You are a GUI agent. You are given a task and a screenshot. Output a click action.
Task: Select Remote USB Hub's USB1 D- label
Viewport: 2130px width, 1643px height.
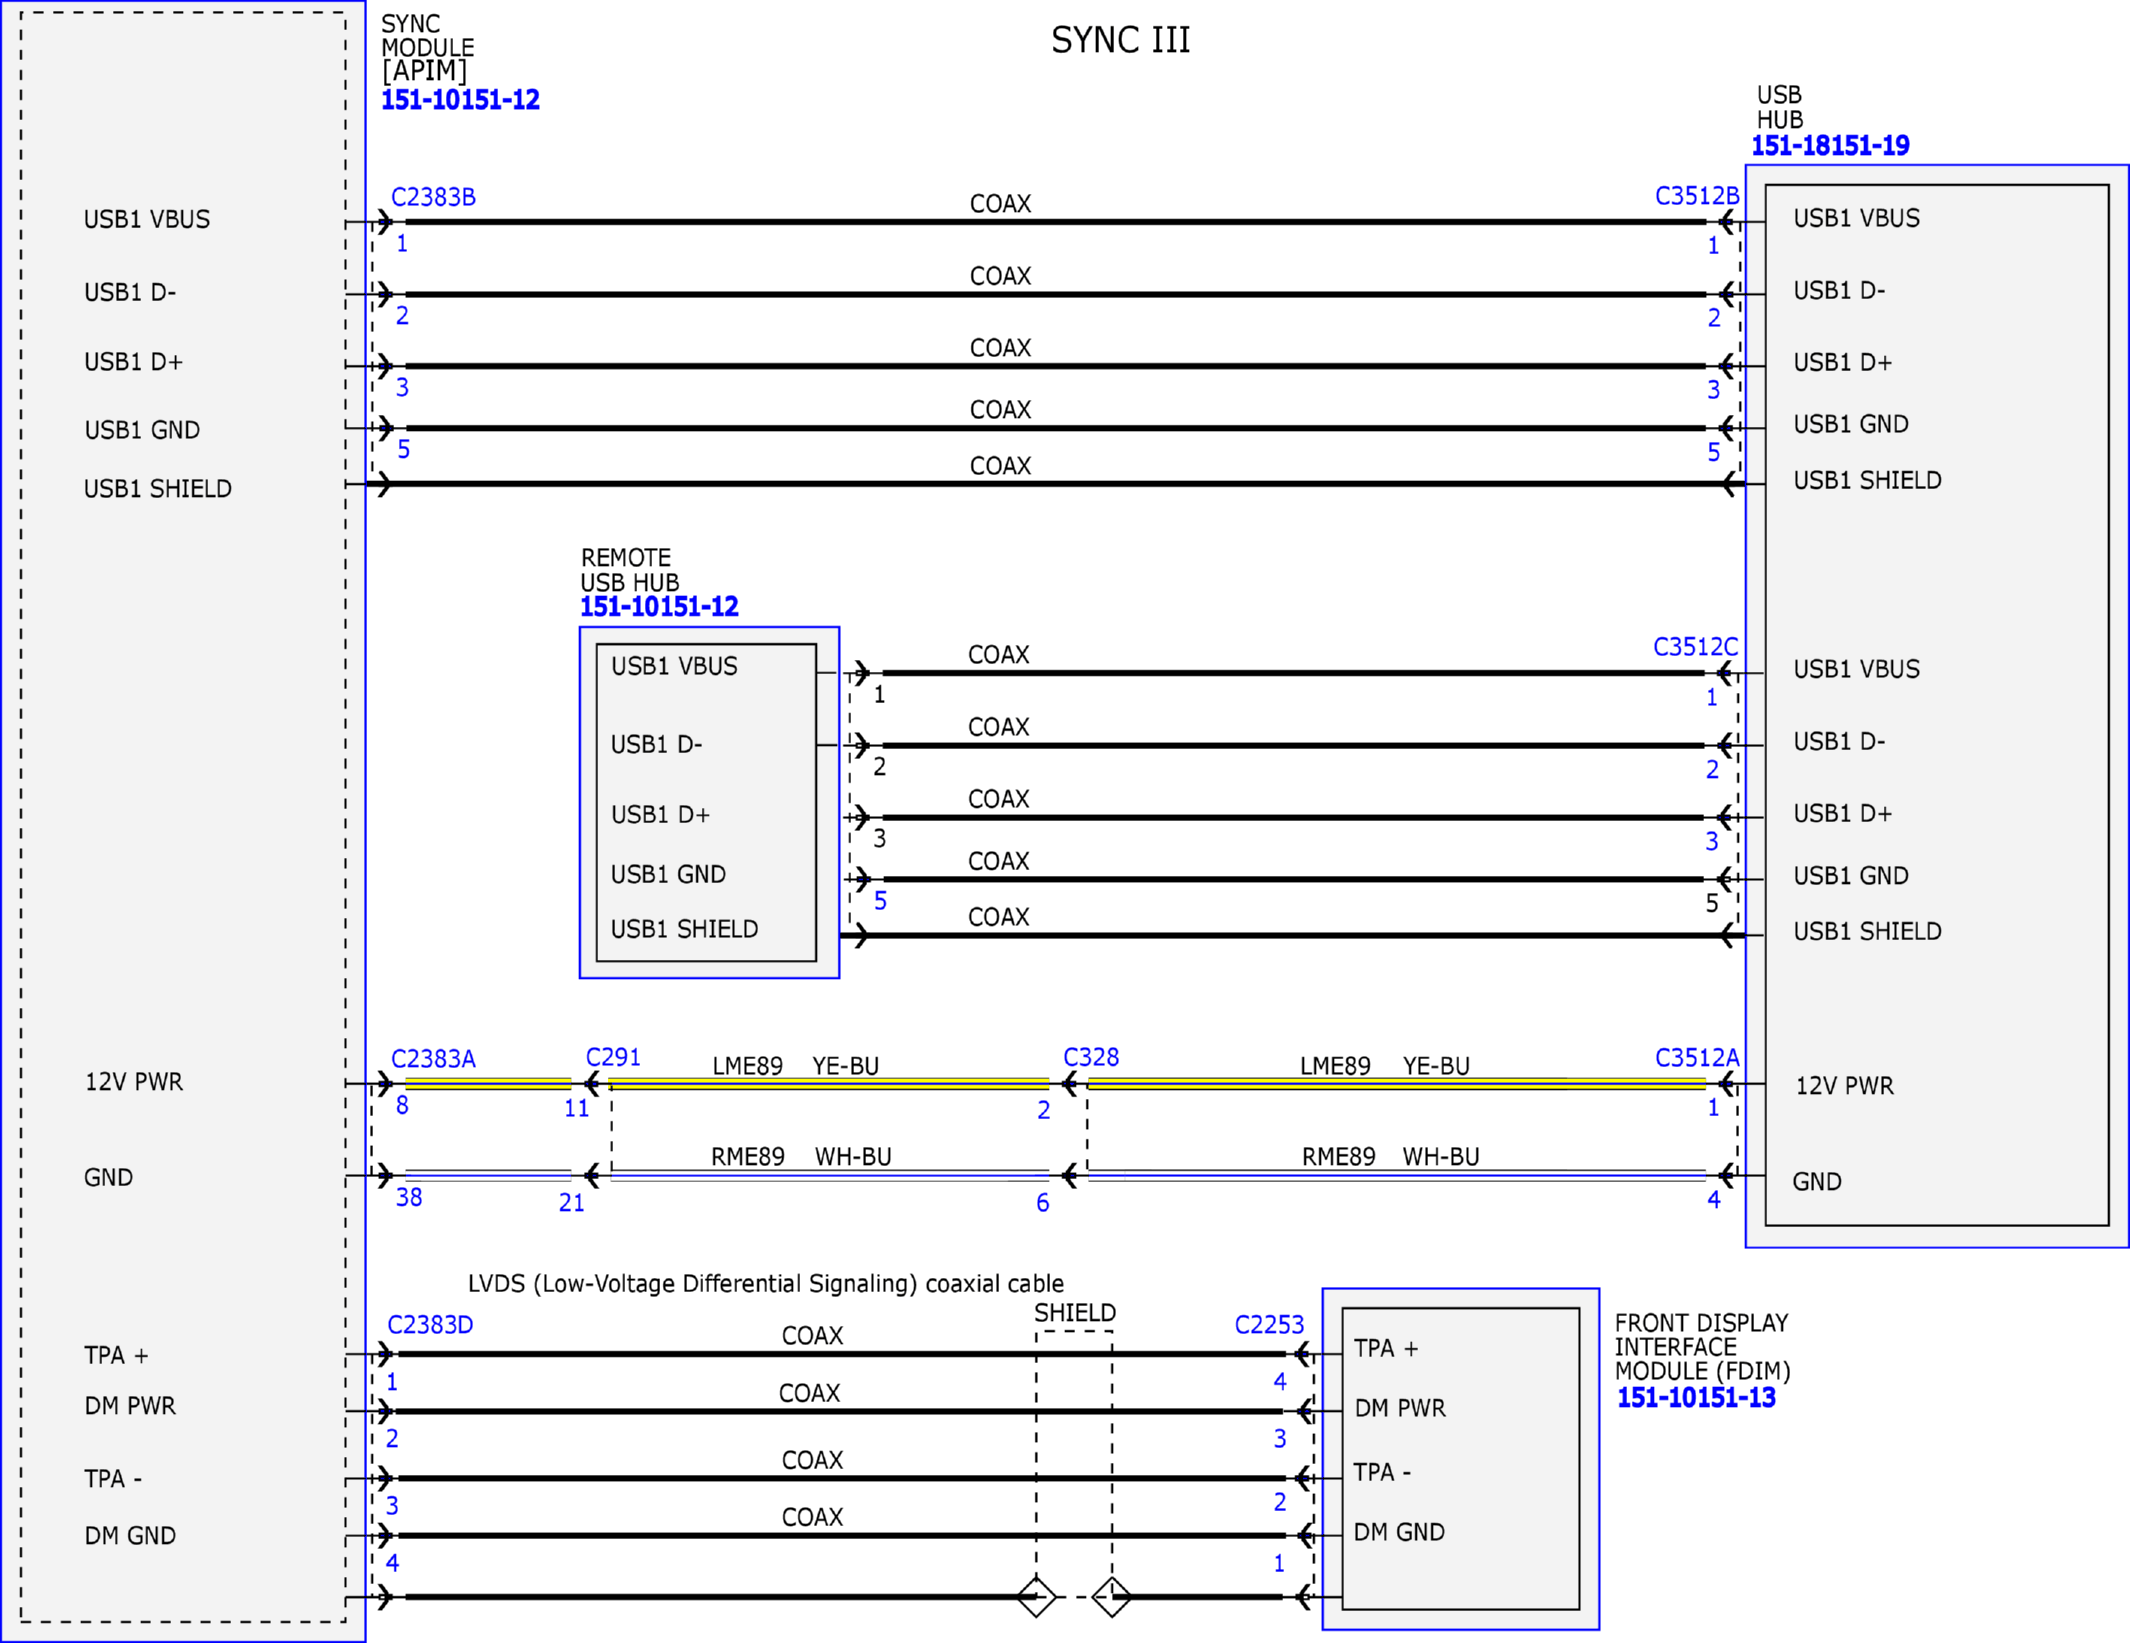[656, 745]
